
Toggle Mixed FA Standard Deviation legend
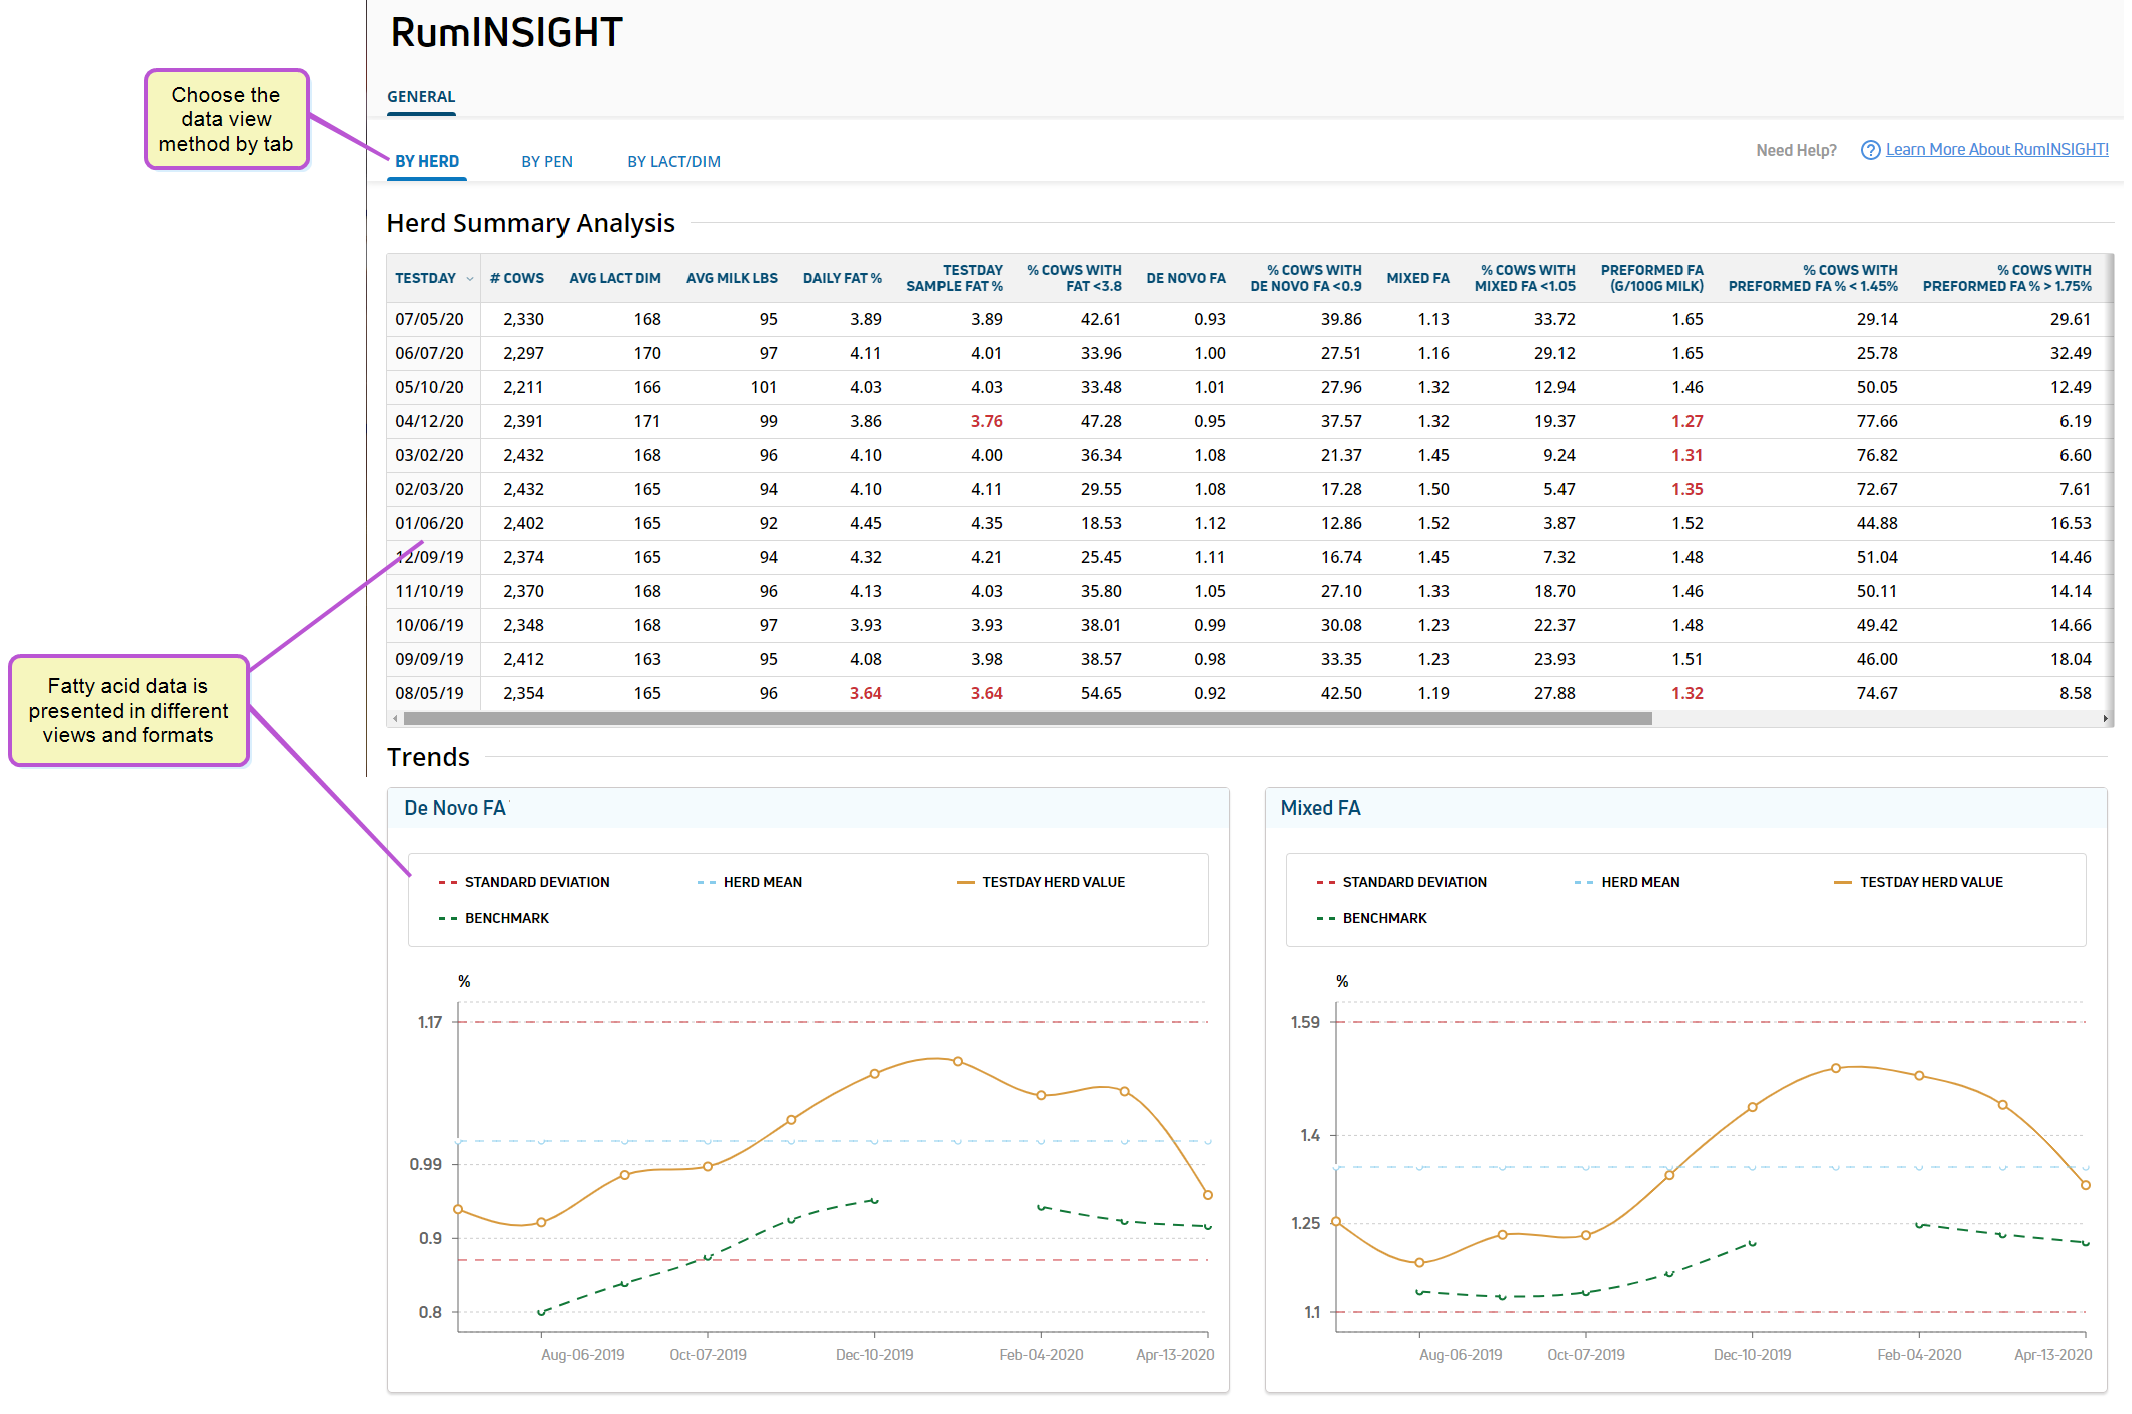(x=1402, y=882)
